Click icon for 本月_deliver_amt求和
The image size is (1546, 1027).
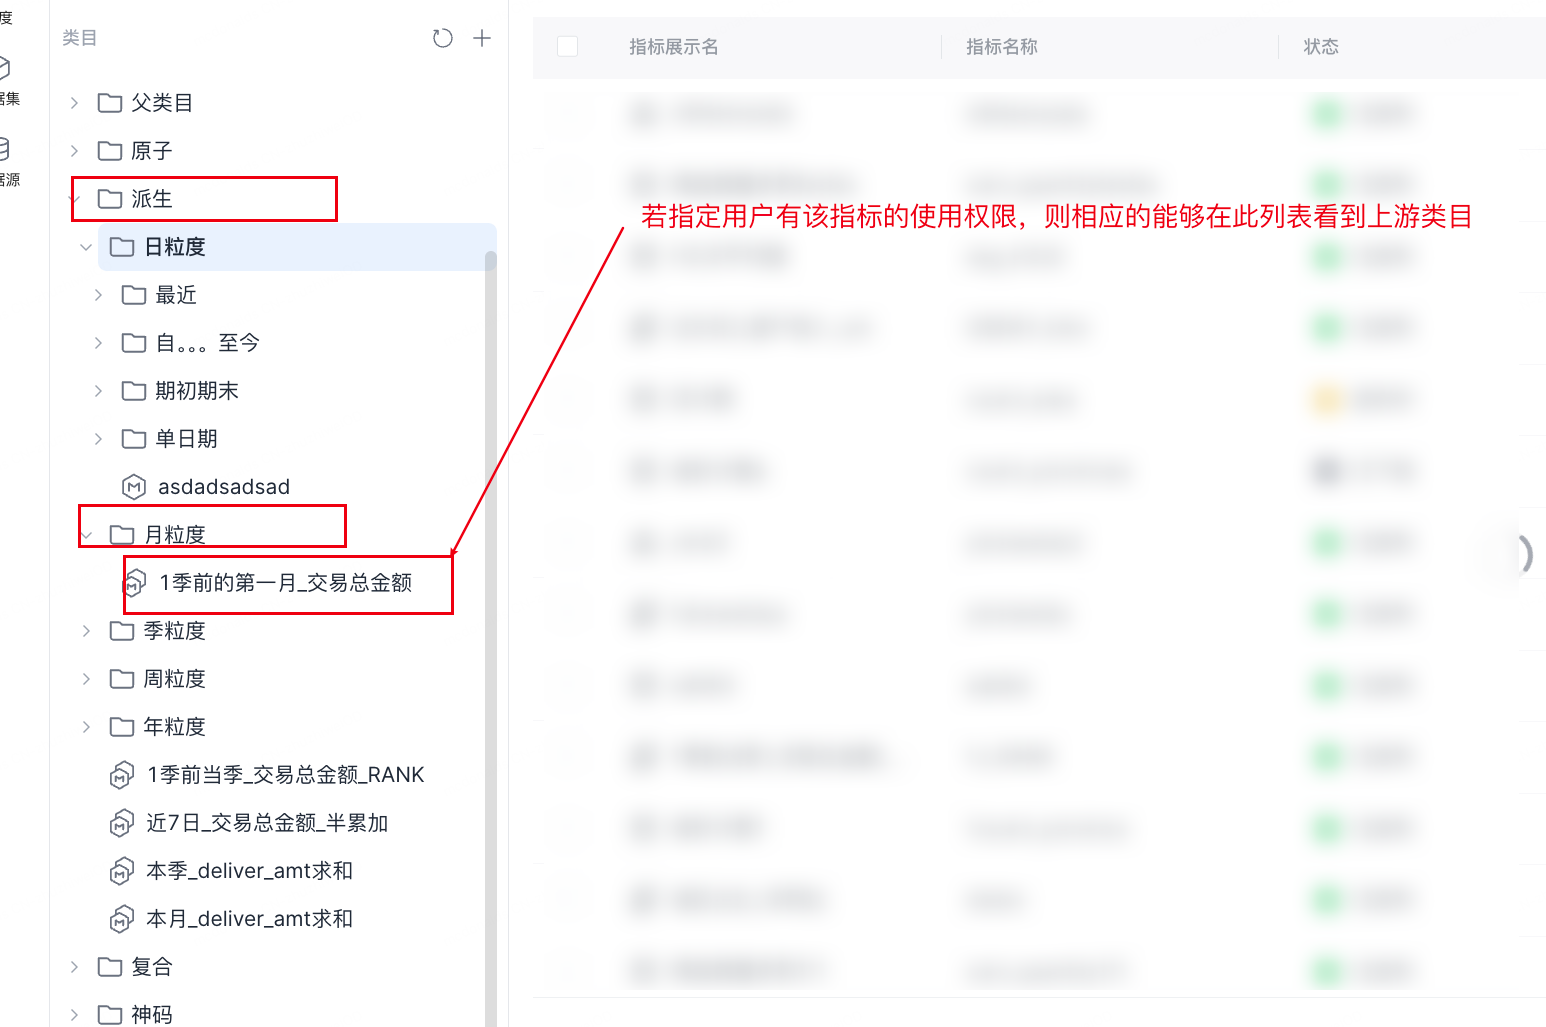tap(121, 919)
